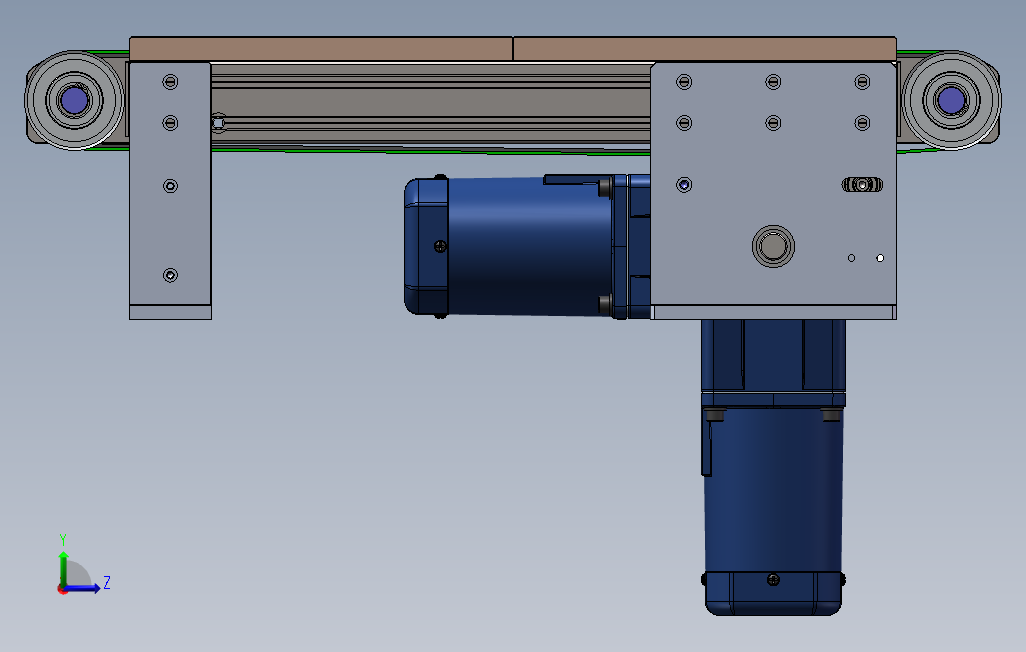Pick the round shaft bore on the right plate
The width and height of the screenshot is (1026, 652).
(773, 247)
